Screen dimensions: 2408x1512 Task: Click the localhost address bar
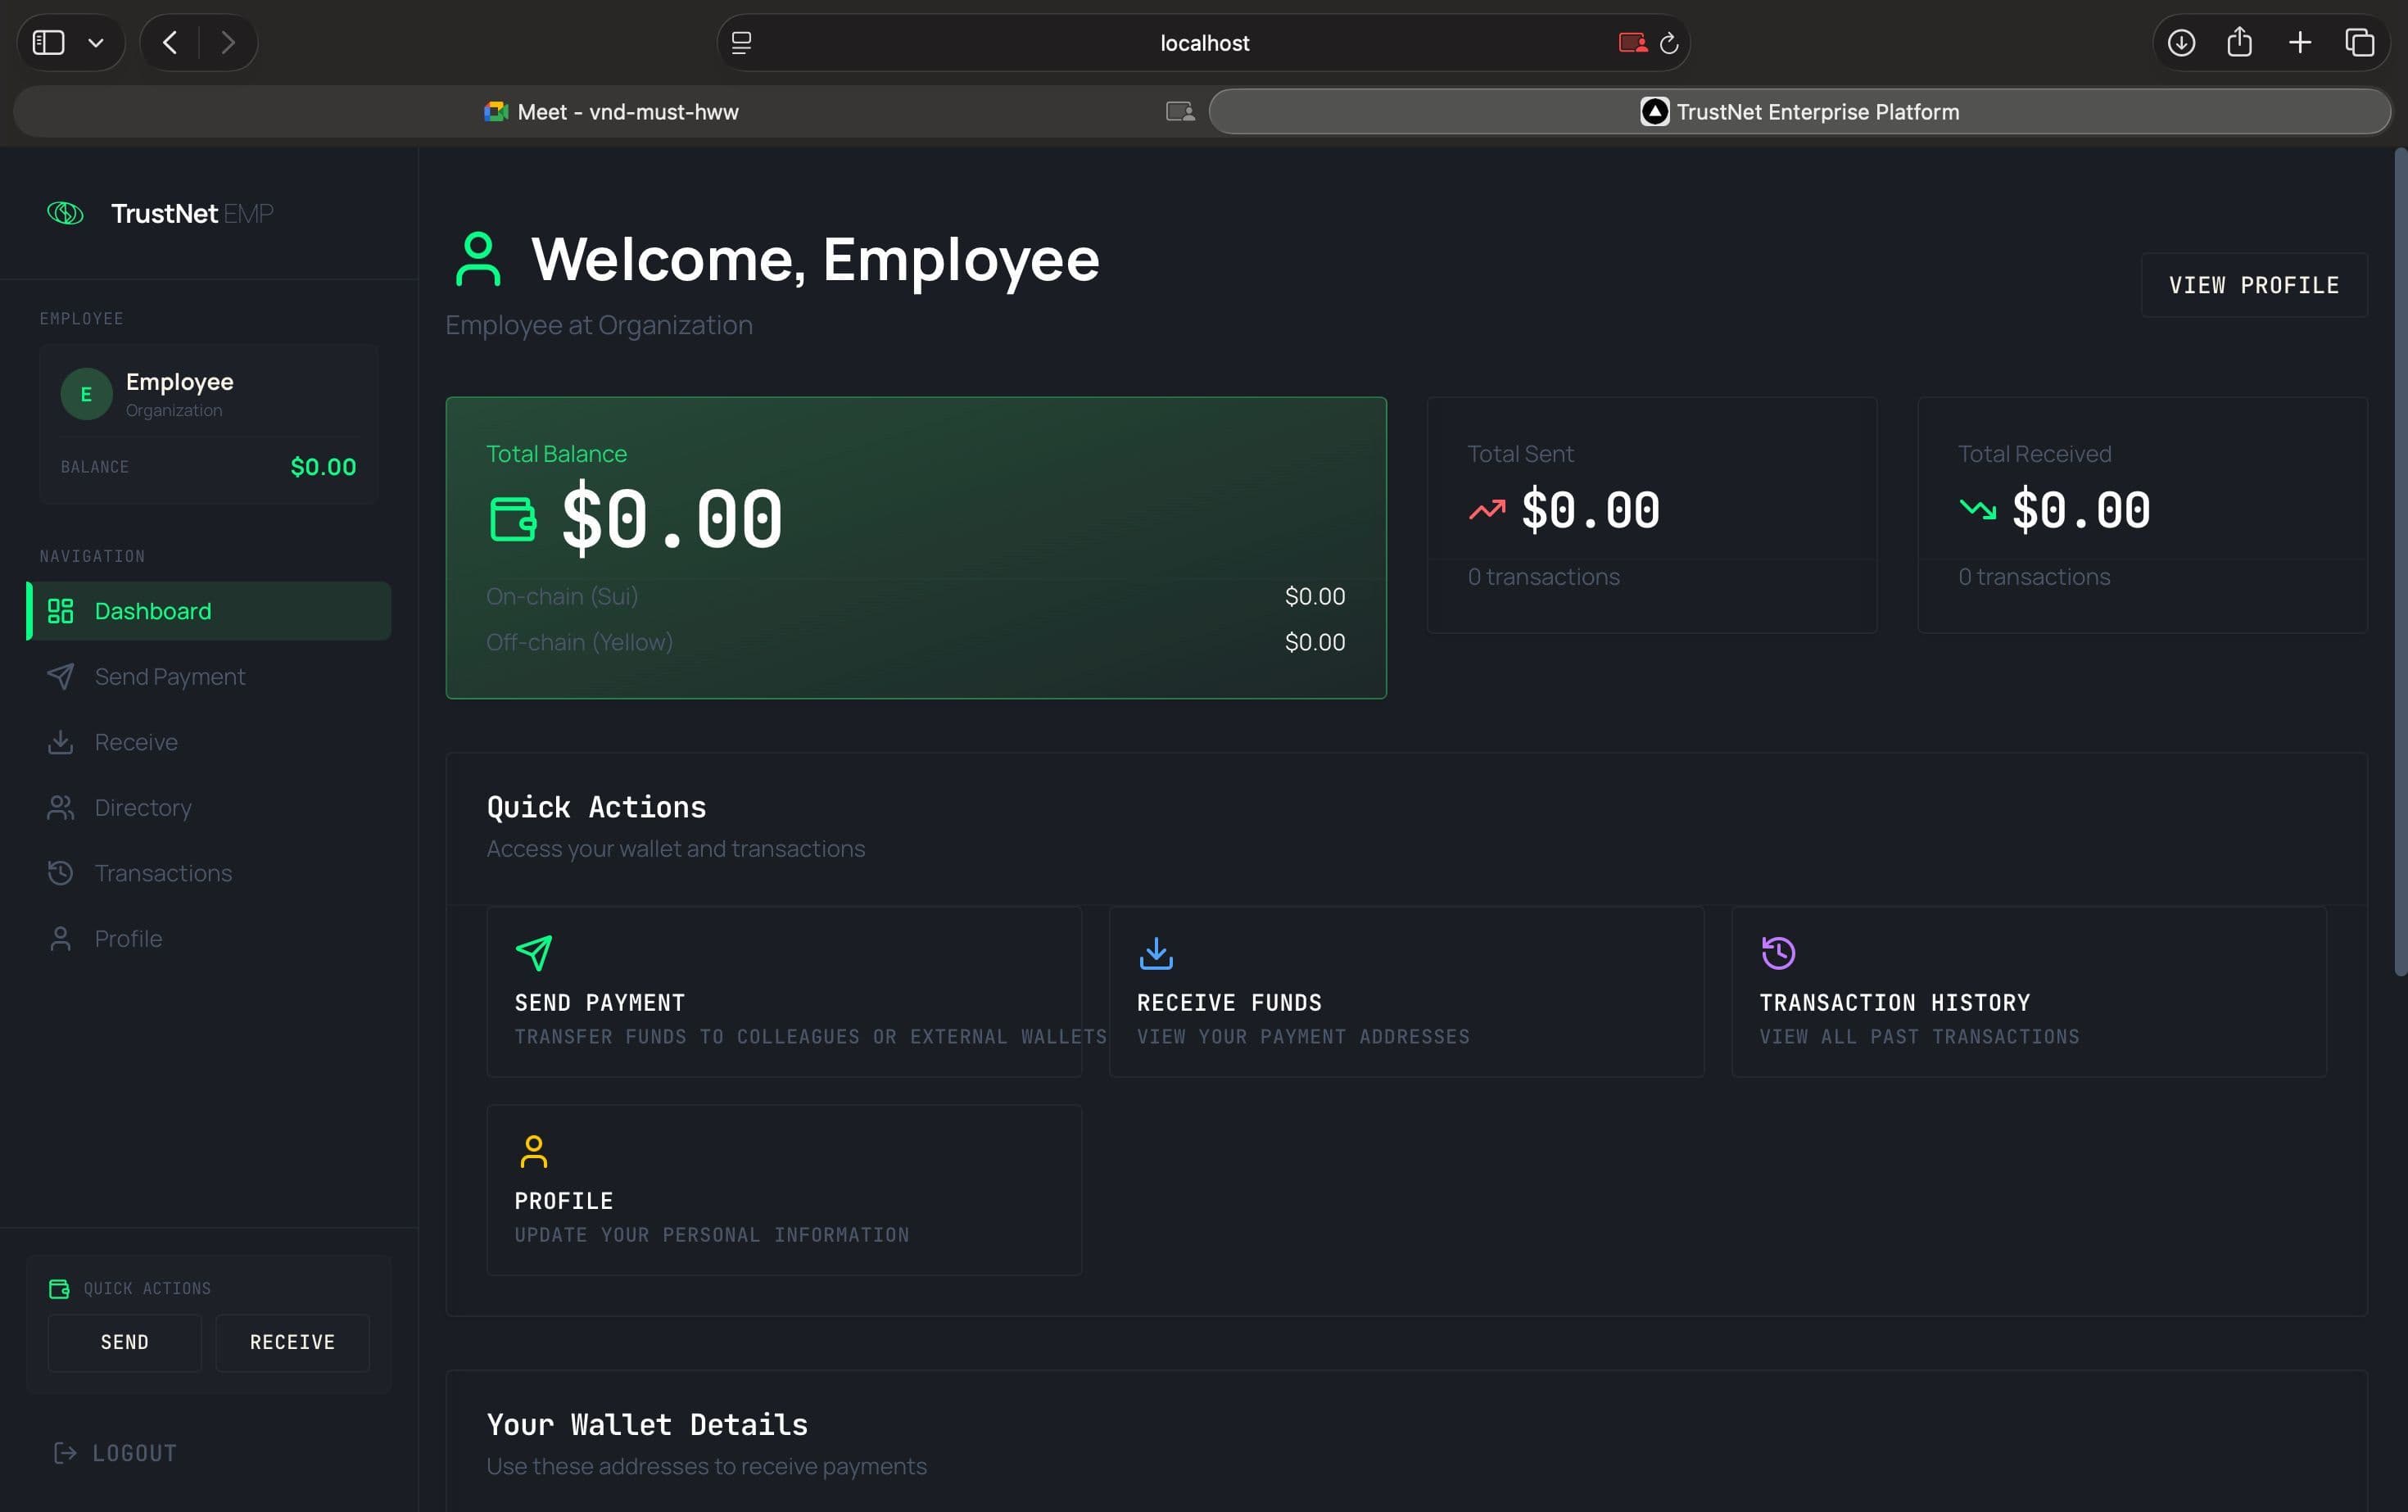pos(1203,42)
